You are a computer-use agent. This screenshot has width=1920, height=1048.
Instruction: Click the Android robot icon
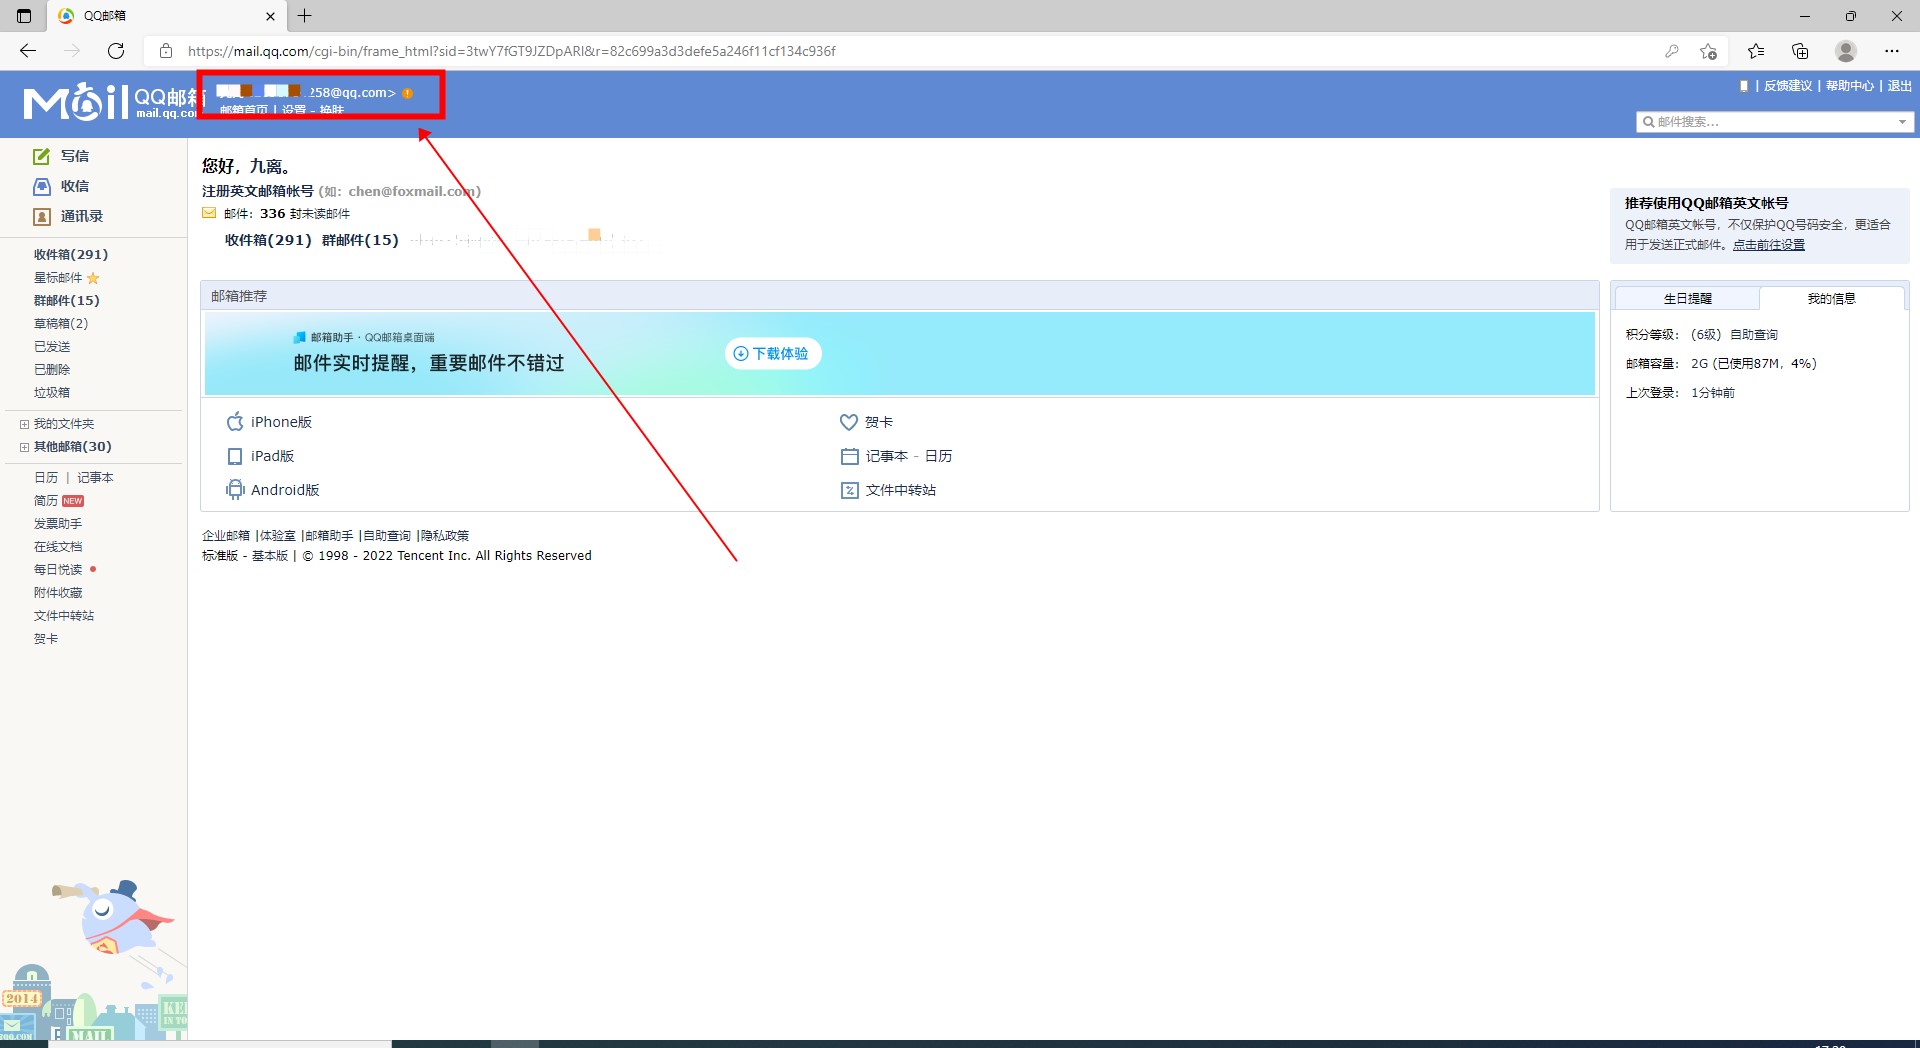coord(235,490)
